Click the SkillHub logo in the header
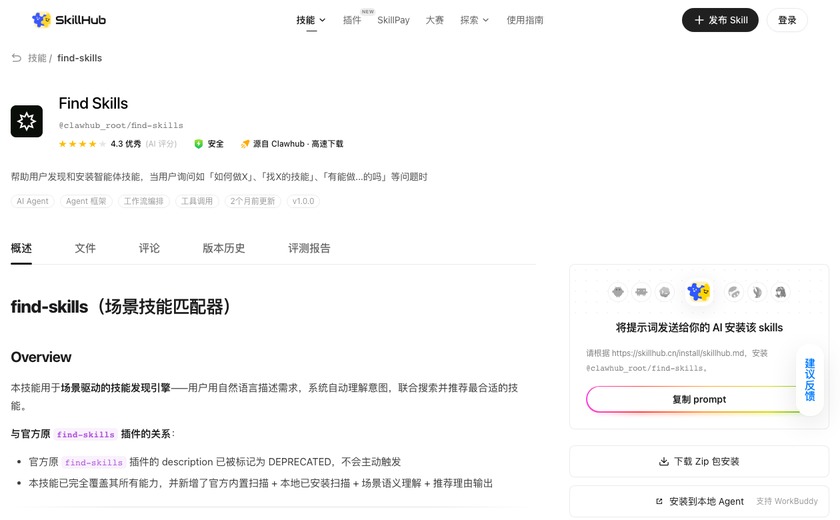Image resolution: width=840 pixels, height=520 pixels. [69, 20]
